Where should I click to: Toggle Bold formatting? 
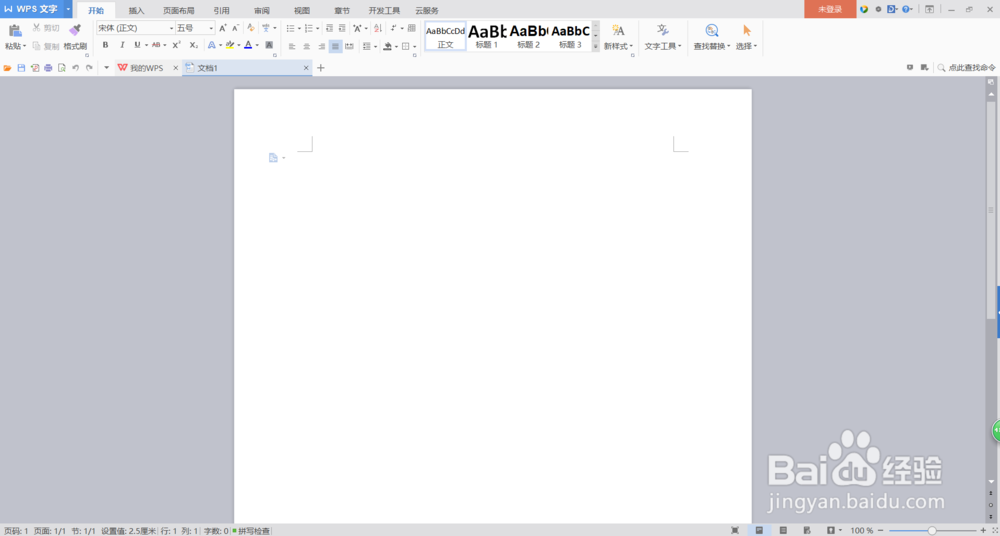(x=105, y=45)
